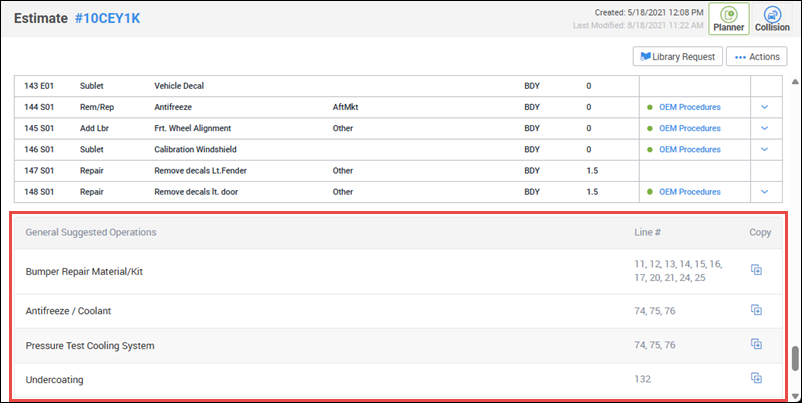Copy the Antifreeze / Coolant suggested operation
The image size is (802, 403).
click(x=756, y=311)
